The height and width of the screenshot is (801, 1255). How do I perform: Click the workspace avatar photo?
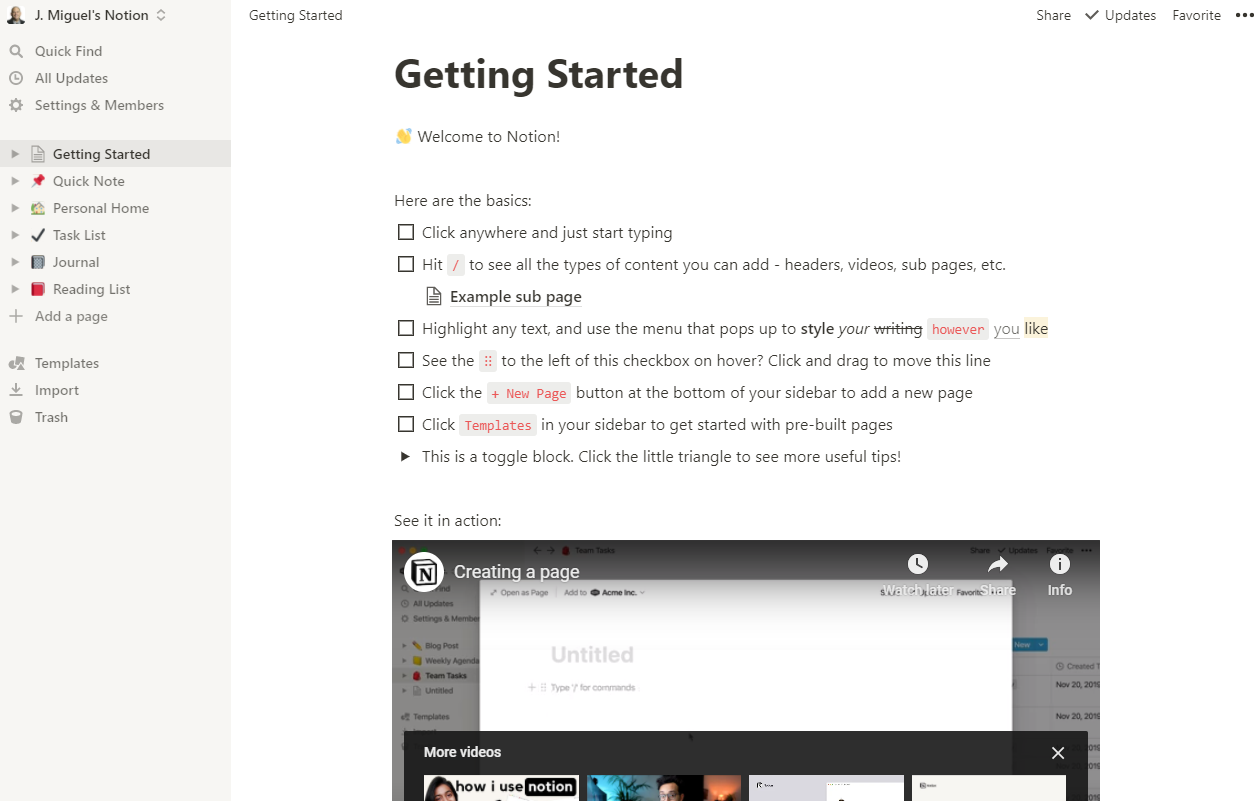(16, 15)
